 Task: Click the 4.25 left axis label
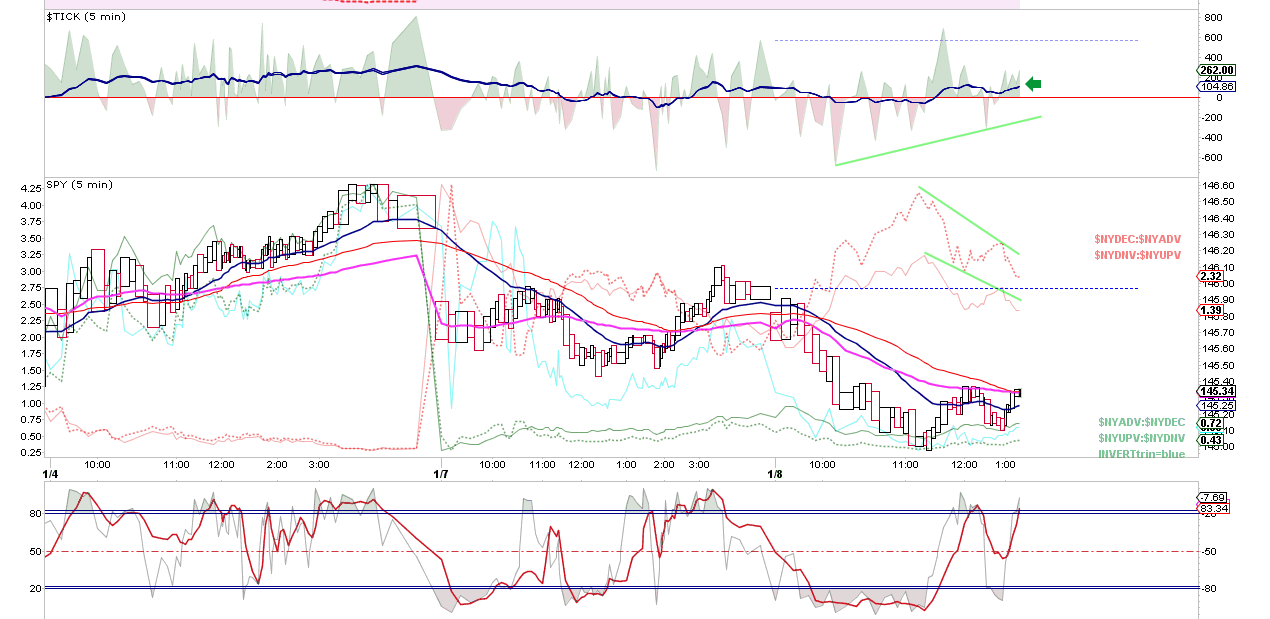(30, 189)
